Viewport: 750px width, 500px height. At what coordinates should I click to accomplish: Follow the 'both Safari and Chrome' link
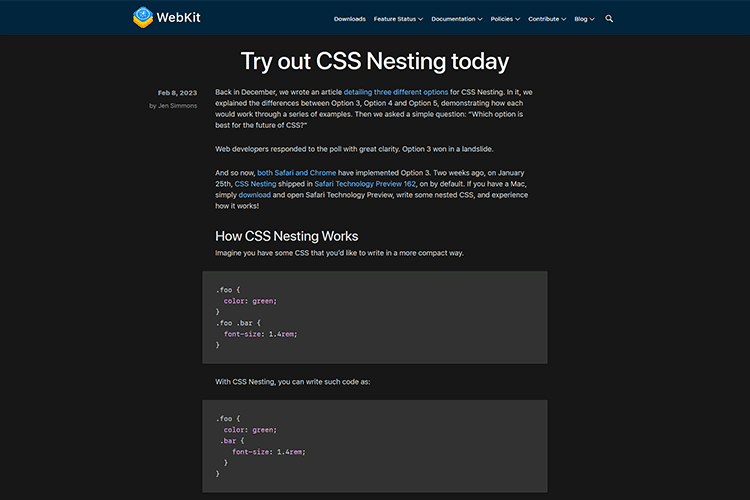[297, 172]
